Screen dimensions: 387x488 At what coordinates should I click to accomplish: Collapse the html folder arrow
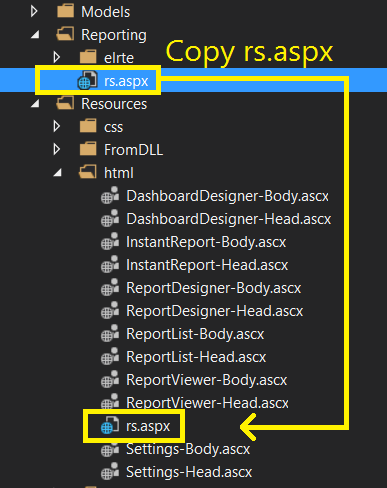pos(58,173)
